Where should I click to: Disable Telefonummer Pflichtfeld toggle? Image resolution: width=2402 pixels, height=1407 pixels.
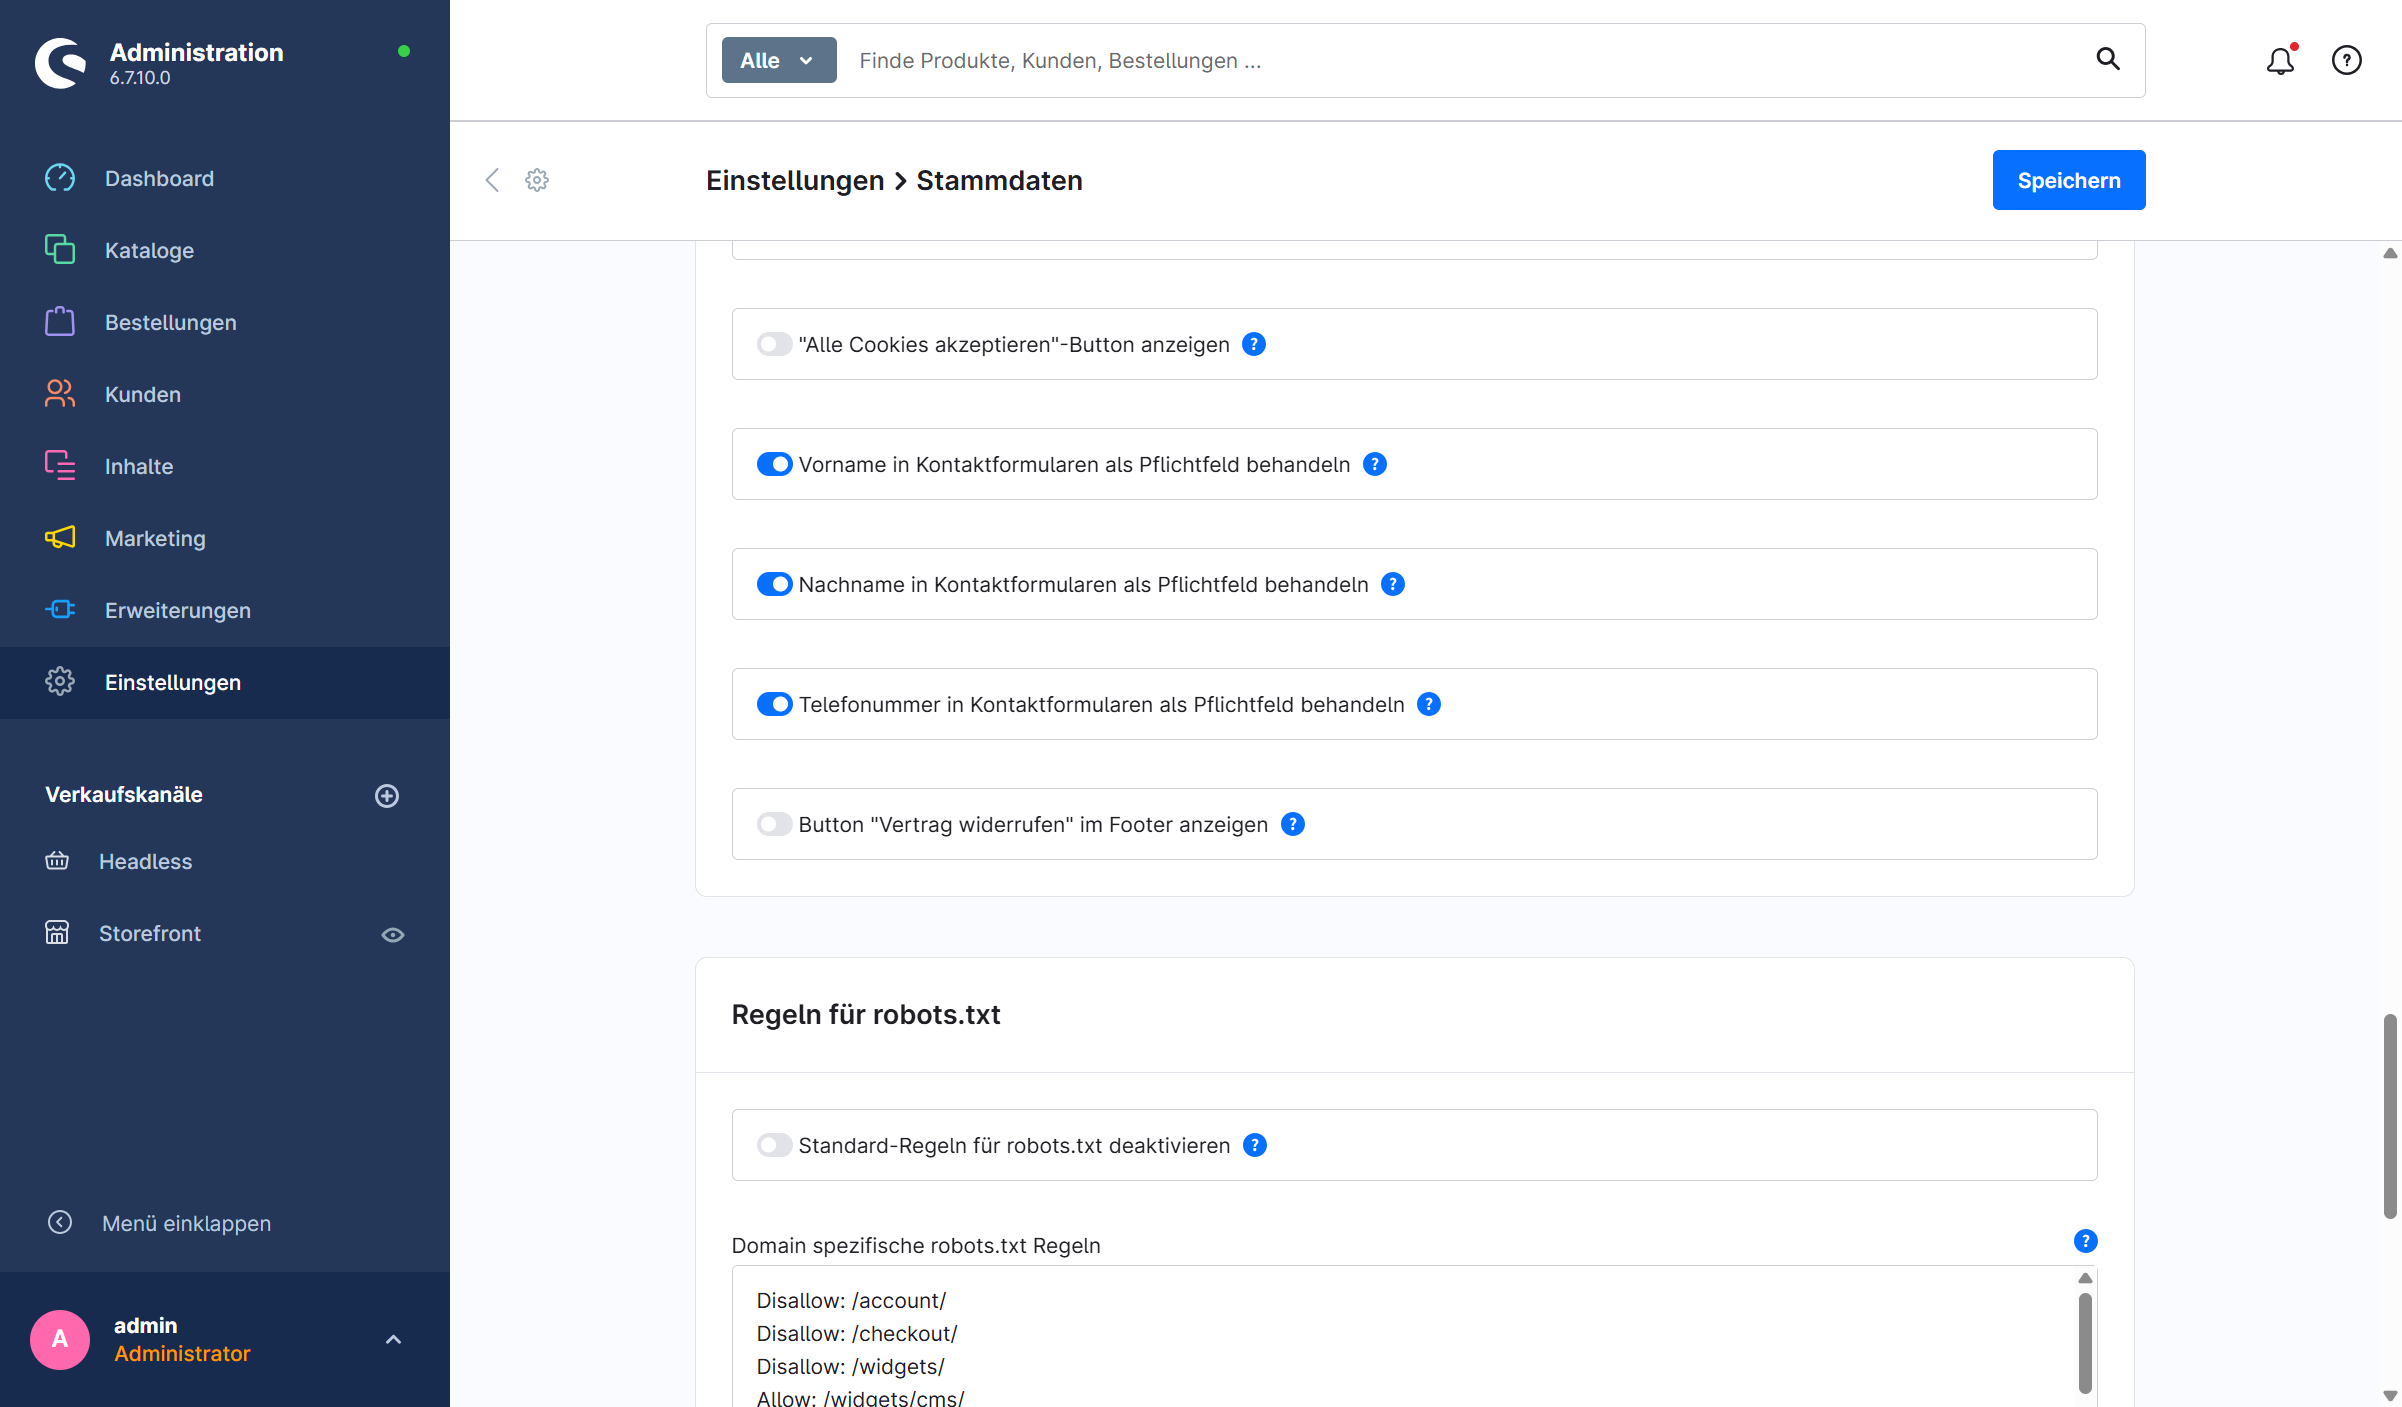pyautogui.click(x=774, y=704)
